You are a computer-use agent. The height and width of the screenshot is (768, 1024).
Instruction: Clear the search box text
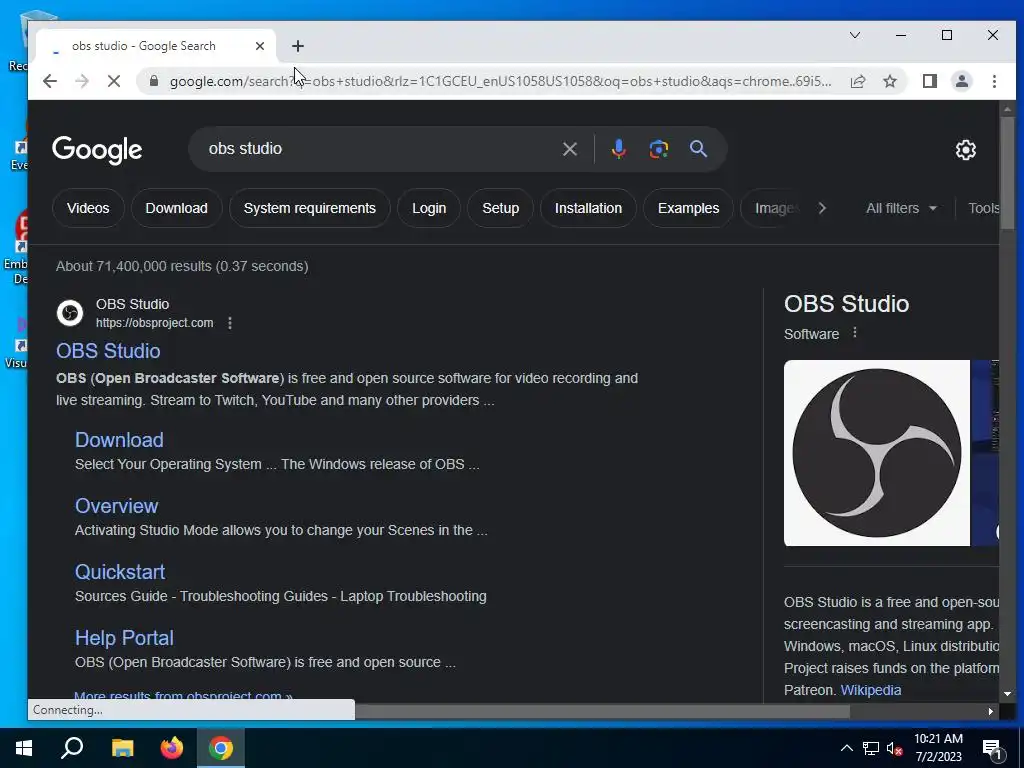[x=569, y=149]
